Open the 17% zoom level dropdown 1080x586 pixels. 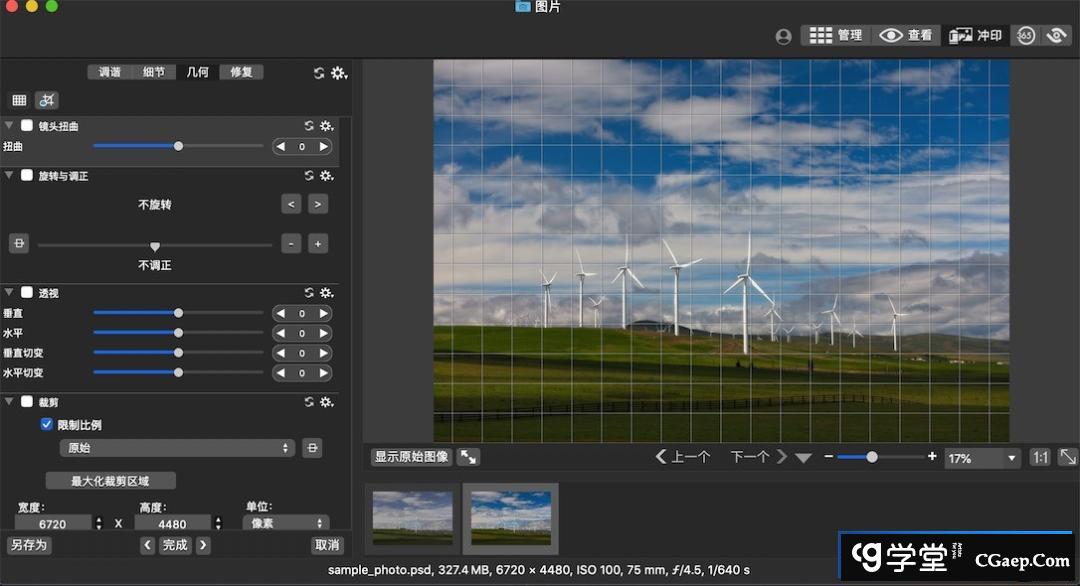(x=982, y=458)
